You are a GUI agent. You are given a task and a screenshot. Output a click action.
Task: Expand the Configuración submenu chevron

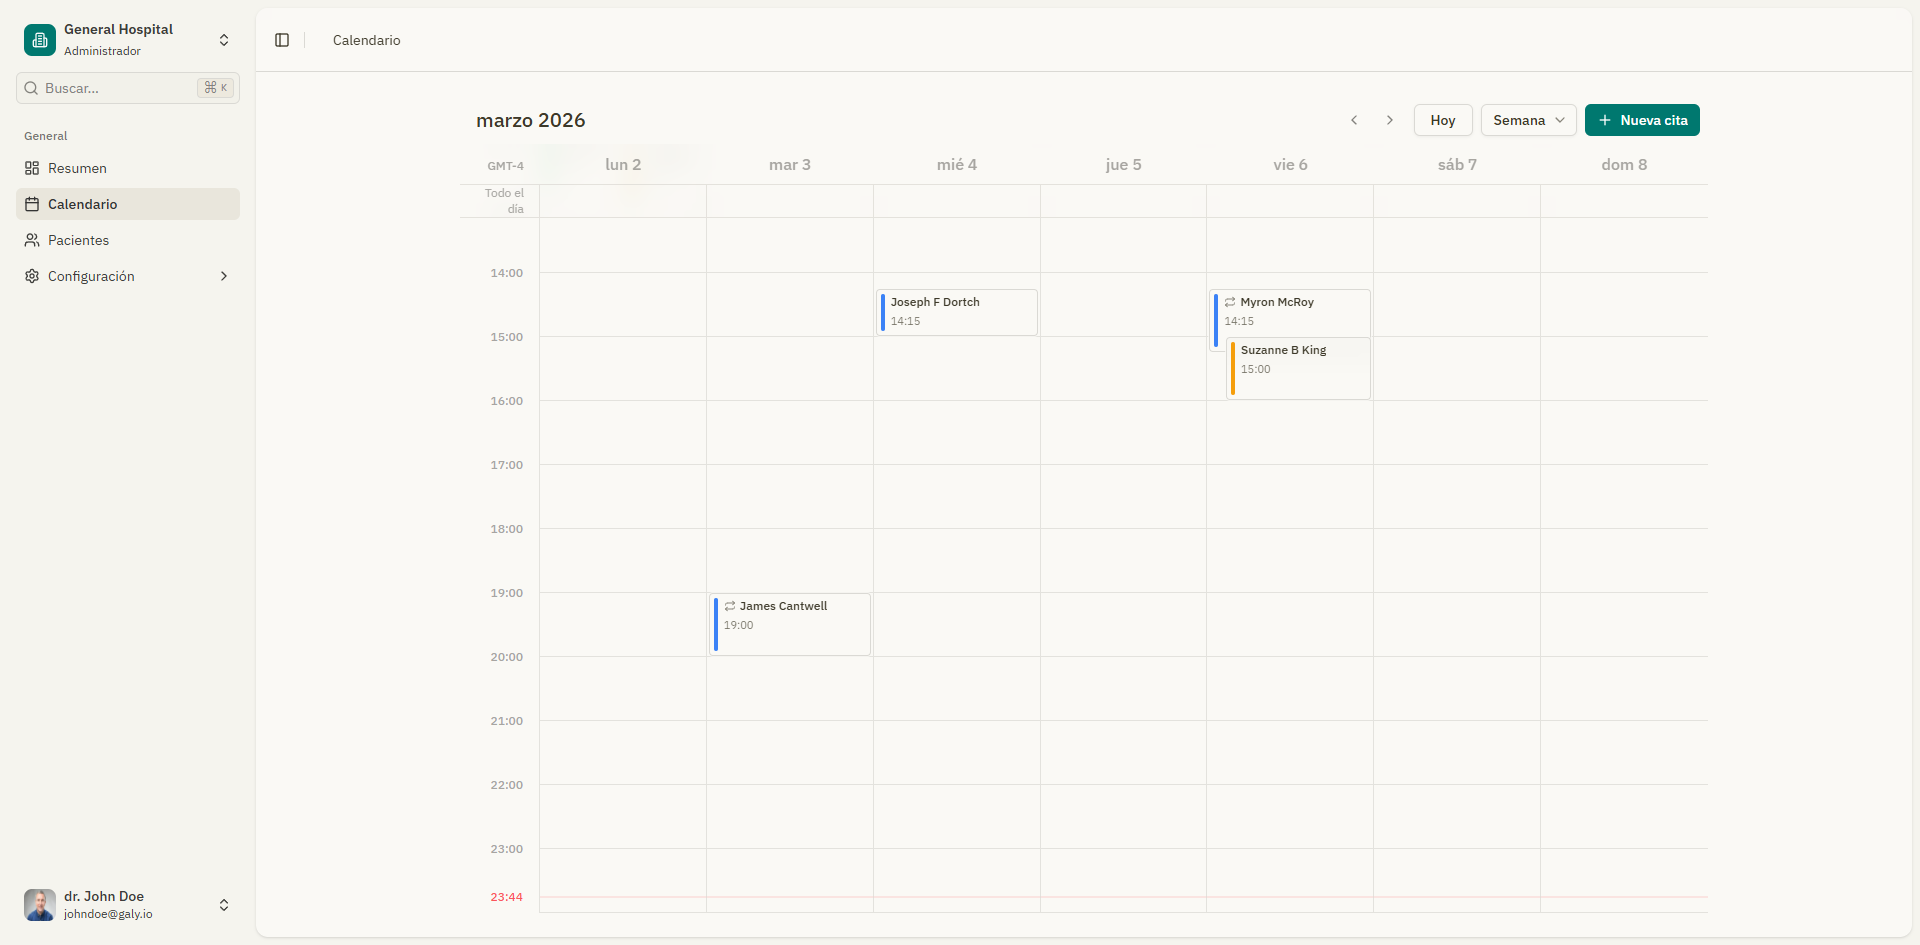[223, 276]
